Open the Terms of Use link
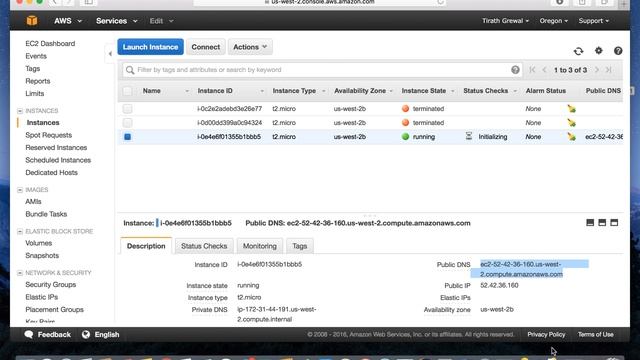640x360 pixels. point(596,335)
